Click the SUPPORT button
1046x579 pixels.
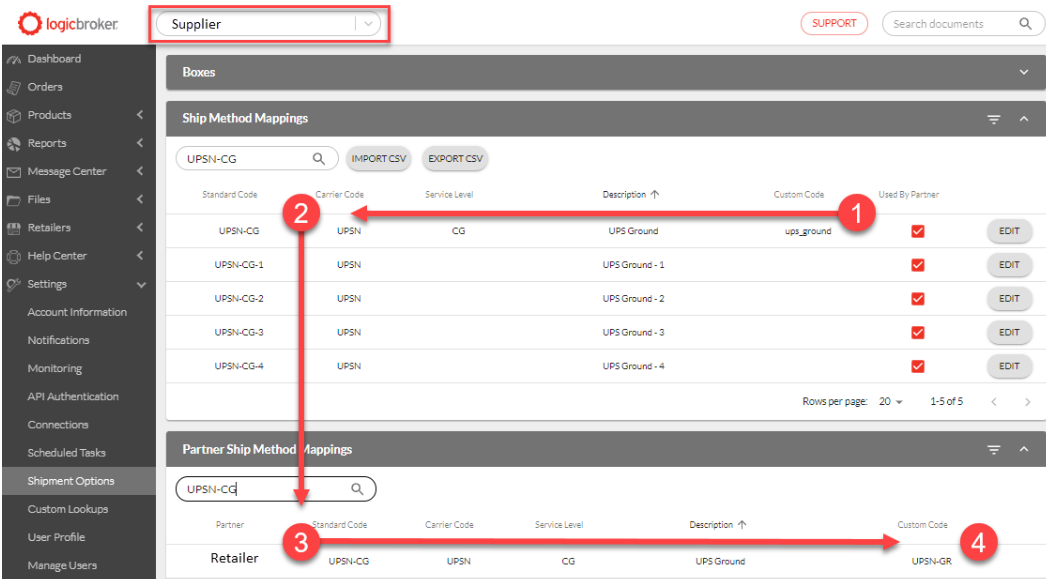(x=833, y=24)
